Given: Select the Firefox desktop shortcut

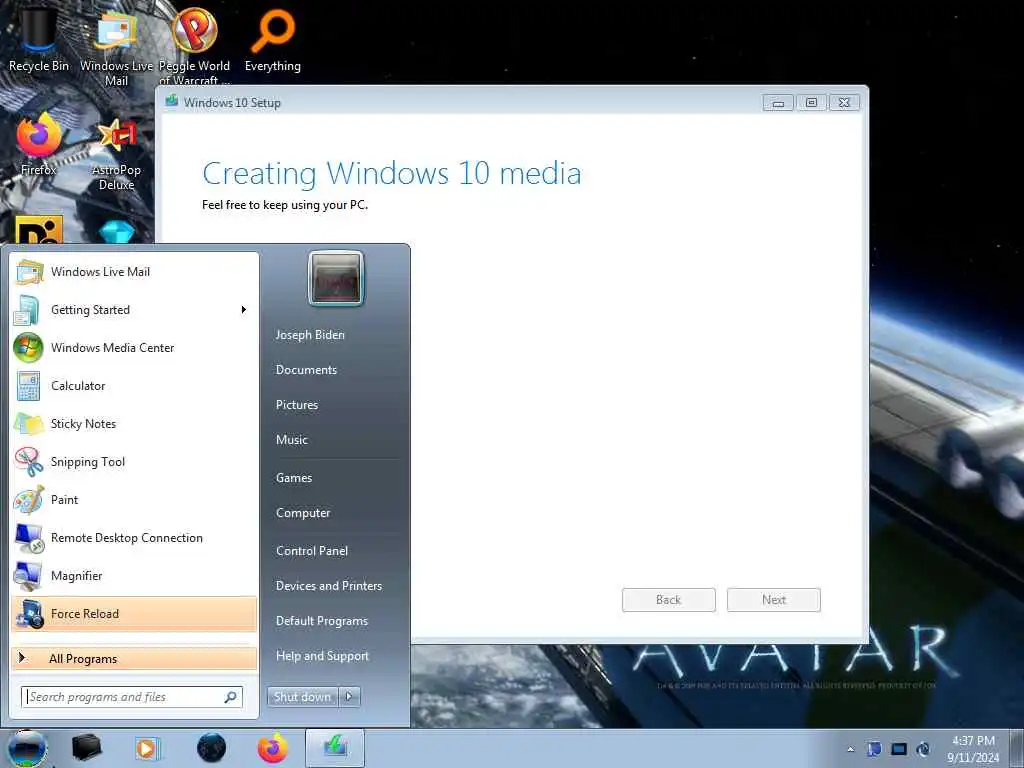Looking at the screenshot, I should (38, 145).
